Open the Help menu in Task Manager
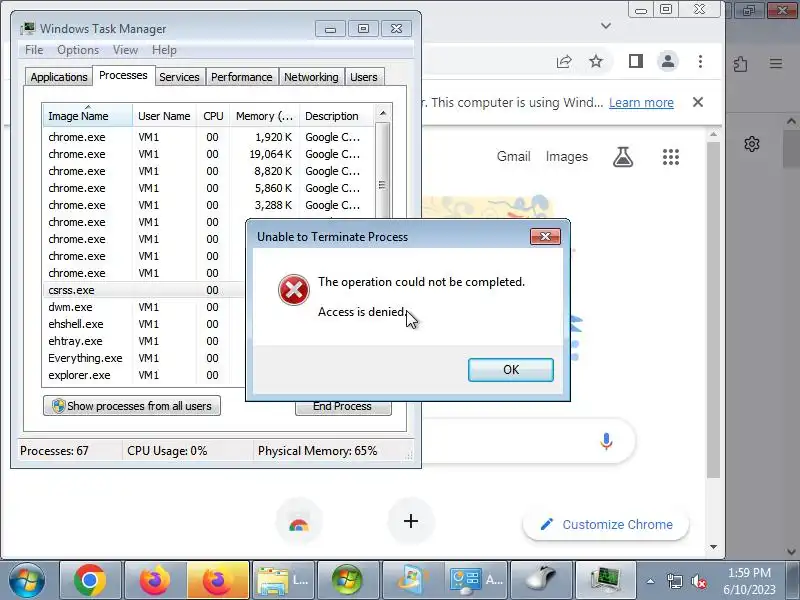The image size is (800, 600). point(164,50)
